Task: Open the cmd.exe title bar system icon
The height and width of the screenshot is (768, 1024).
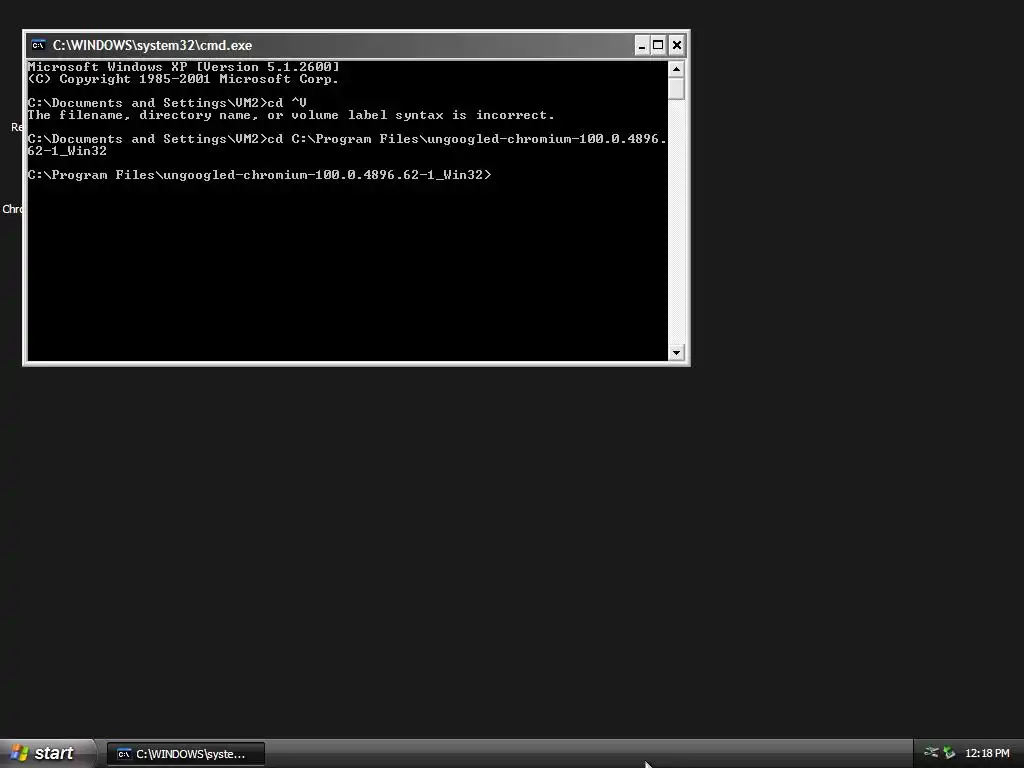Action: pyautogui.click(x=39, y=45)
